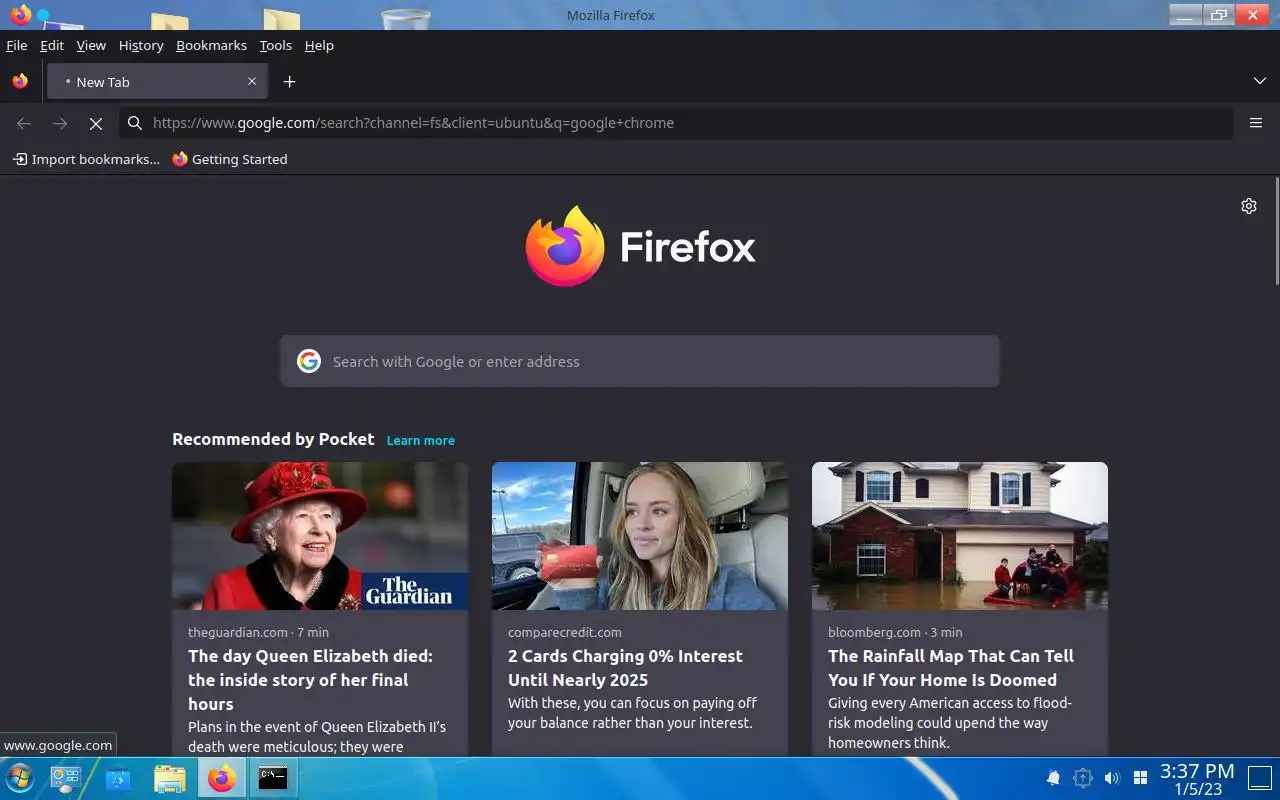Close the New Tab tab

pos(252,81)
